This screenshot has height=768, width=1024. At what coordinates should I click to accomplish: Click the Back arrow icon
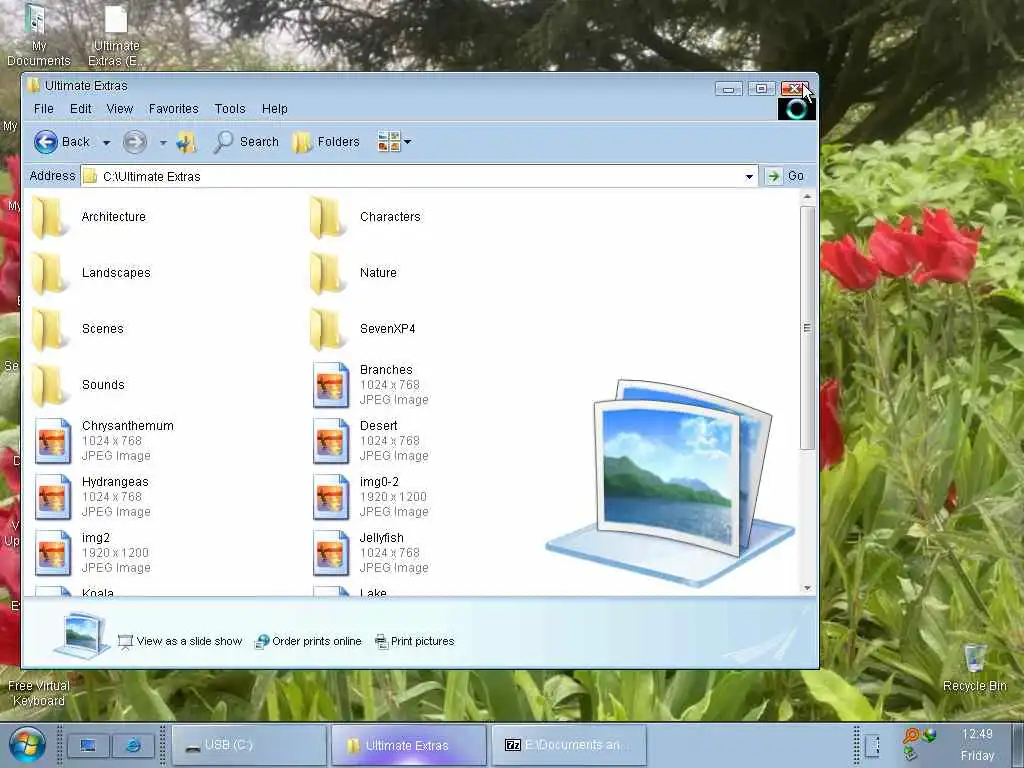tap(46, 142)
